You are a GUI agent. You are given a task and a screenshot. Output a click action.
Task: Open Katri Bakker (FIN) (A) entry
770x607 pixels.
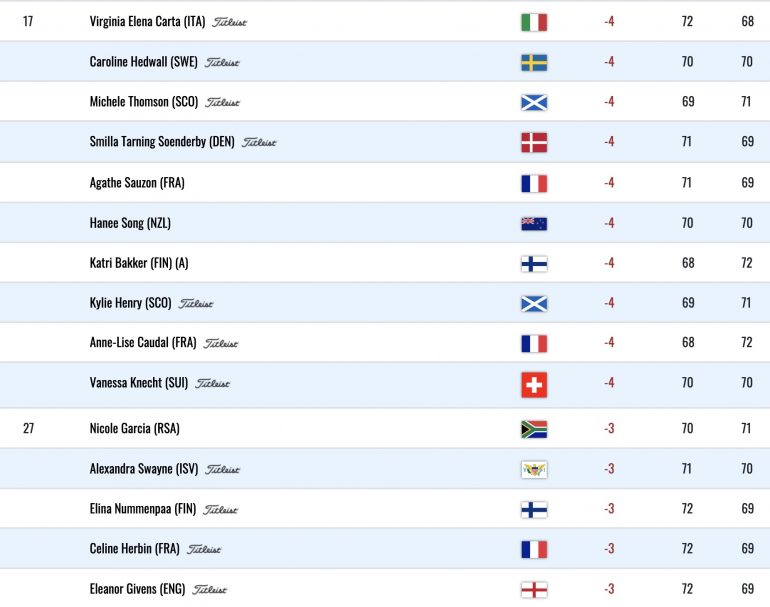click(x=139, y=263)
